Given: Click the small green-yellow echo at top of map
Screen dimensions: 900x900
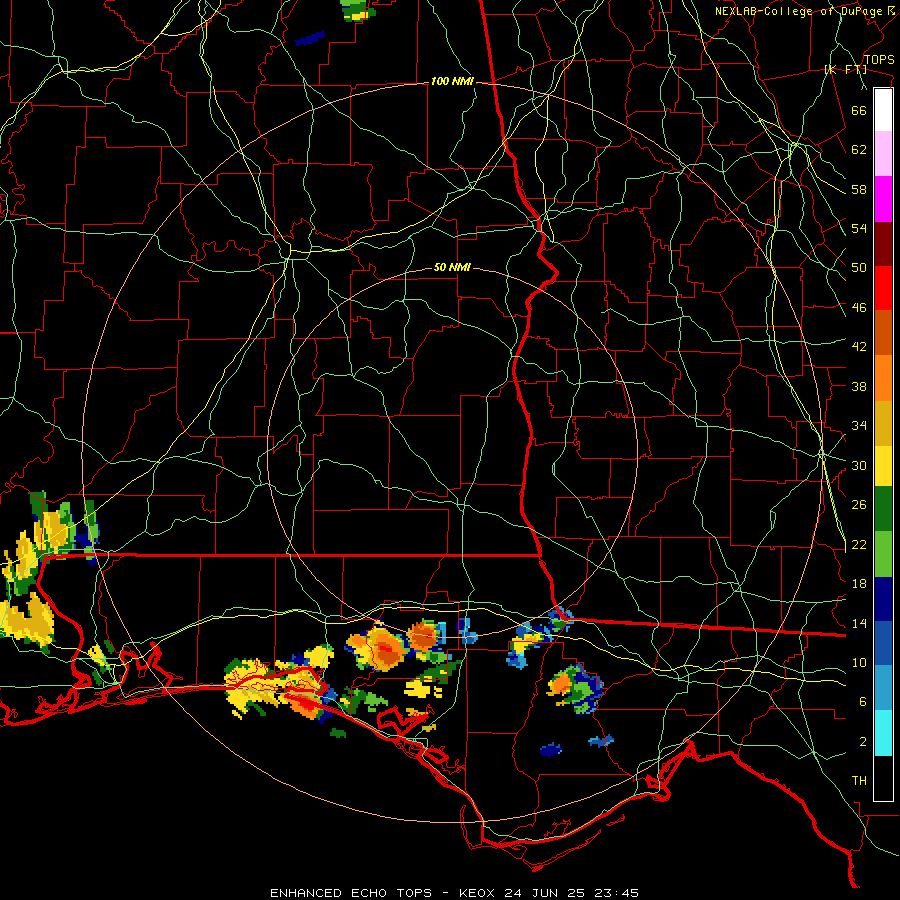Looking at the screenshot, I should 356,10.
